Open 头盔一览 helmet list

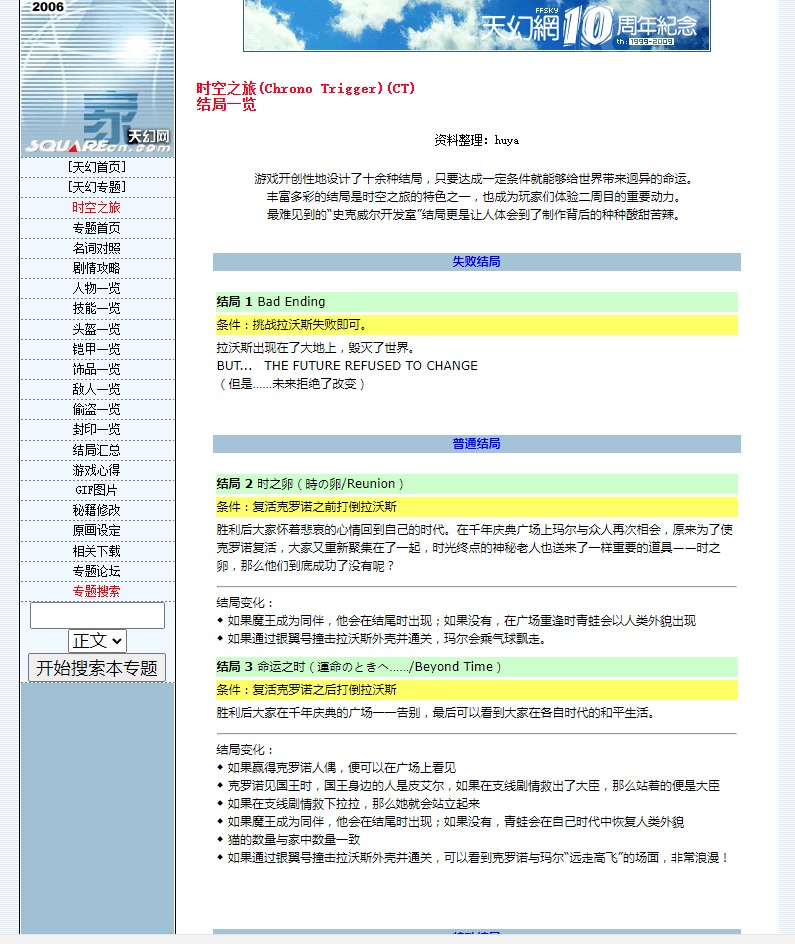coord(97,329)
